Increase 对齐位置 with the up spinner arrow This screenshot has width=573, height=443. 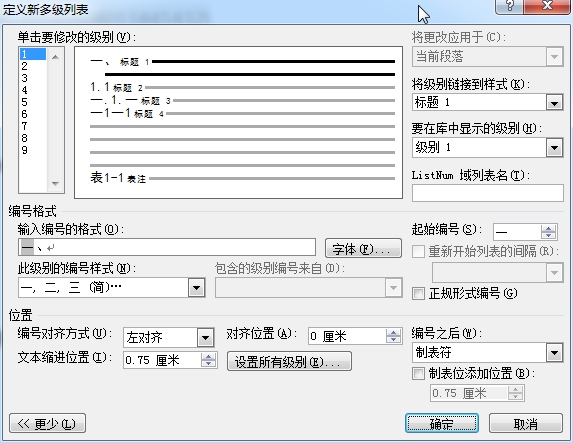[394, 332]
